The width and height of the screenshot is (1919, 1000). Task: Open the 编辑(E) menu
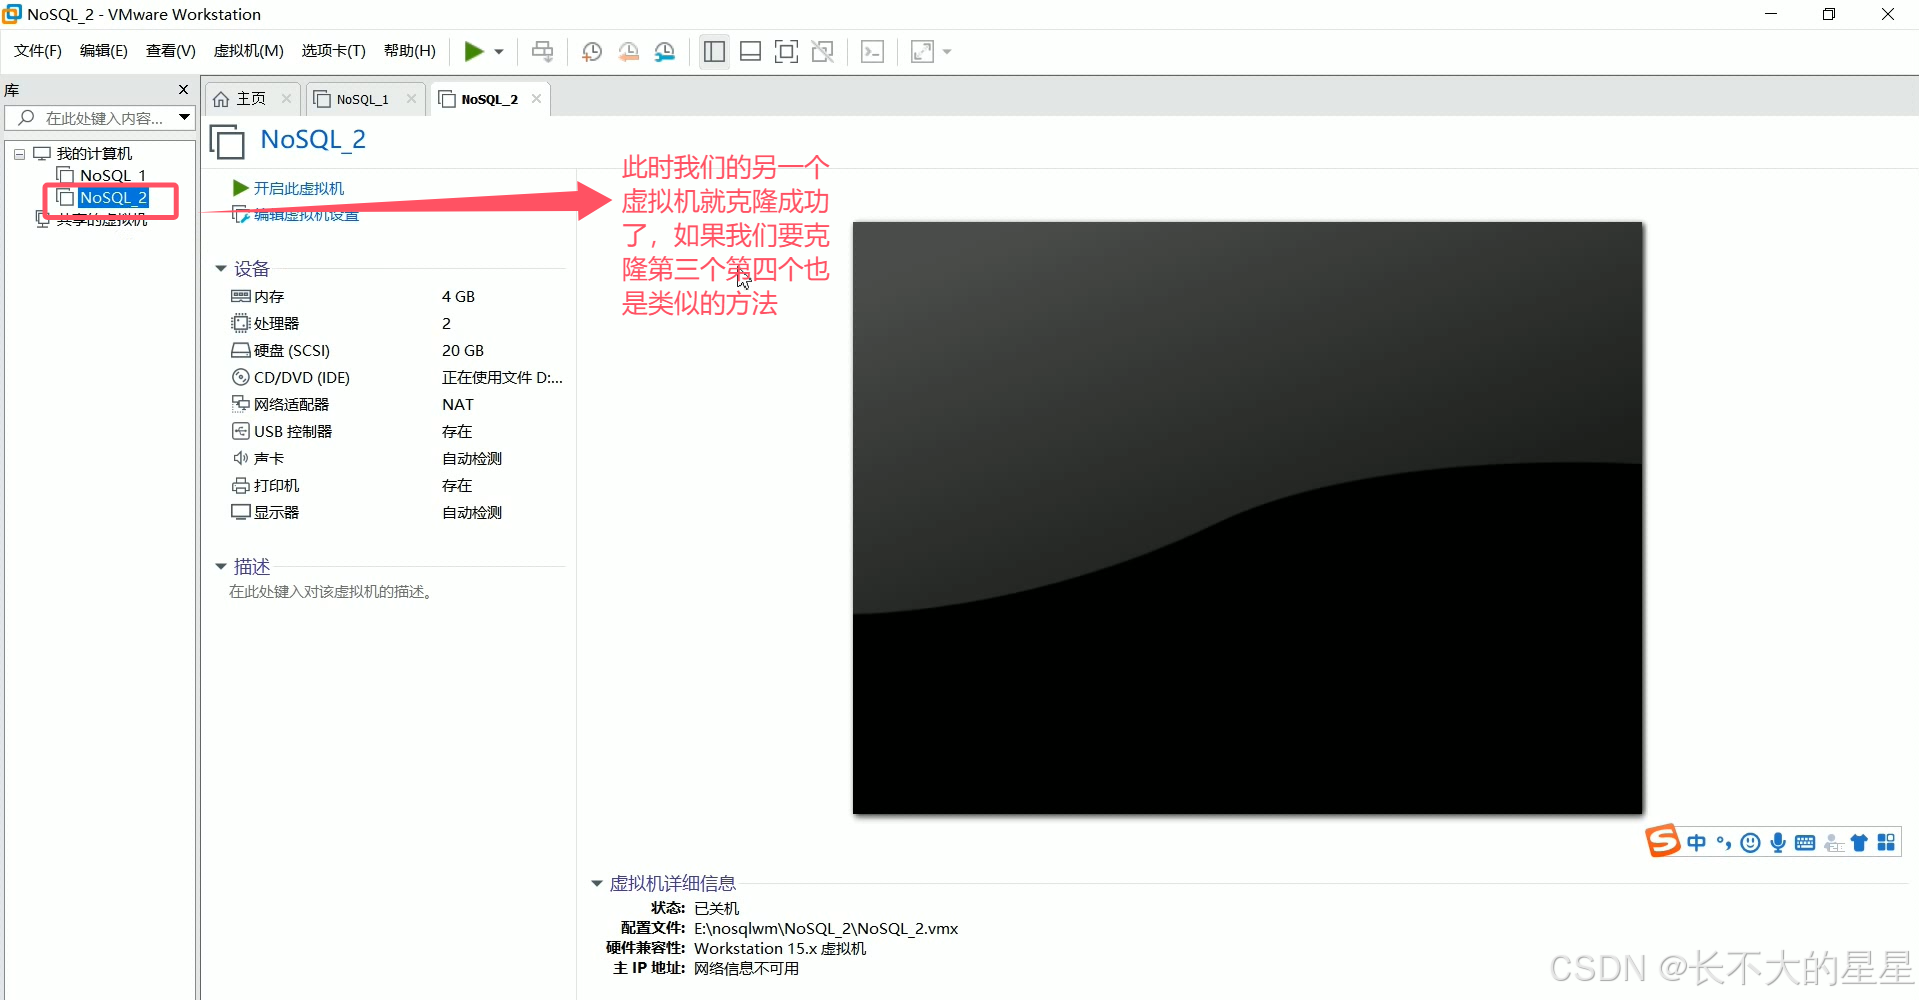coord(104,51)
